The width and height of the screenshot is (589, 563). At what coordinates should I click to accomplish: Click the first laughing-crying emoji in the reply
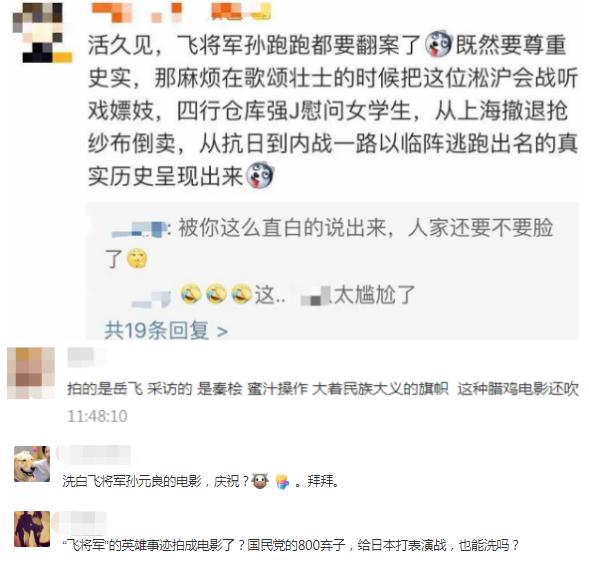click(190, 294)
